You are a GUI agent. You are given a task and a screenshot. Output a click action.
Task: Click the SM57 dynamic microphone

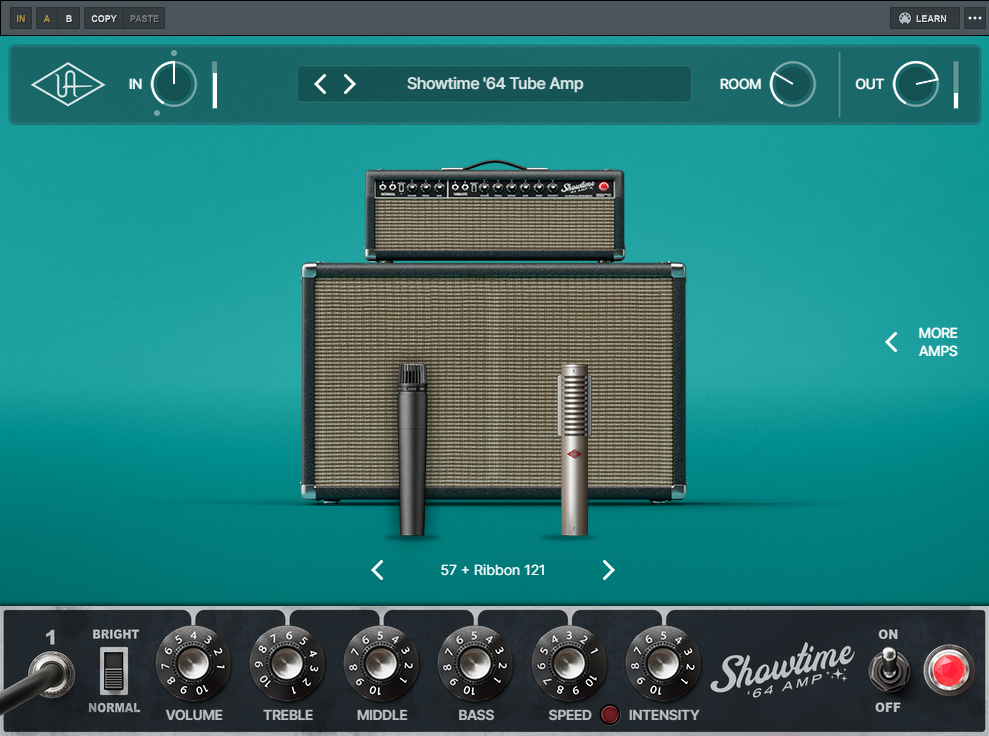click(413, 450)
